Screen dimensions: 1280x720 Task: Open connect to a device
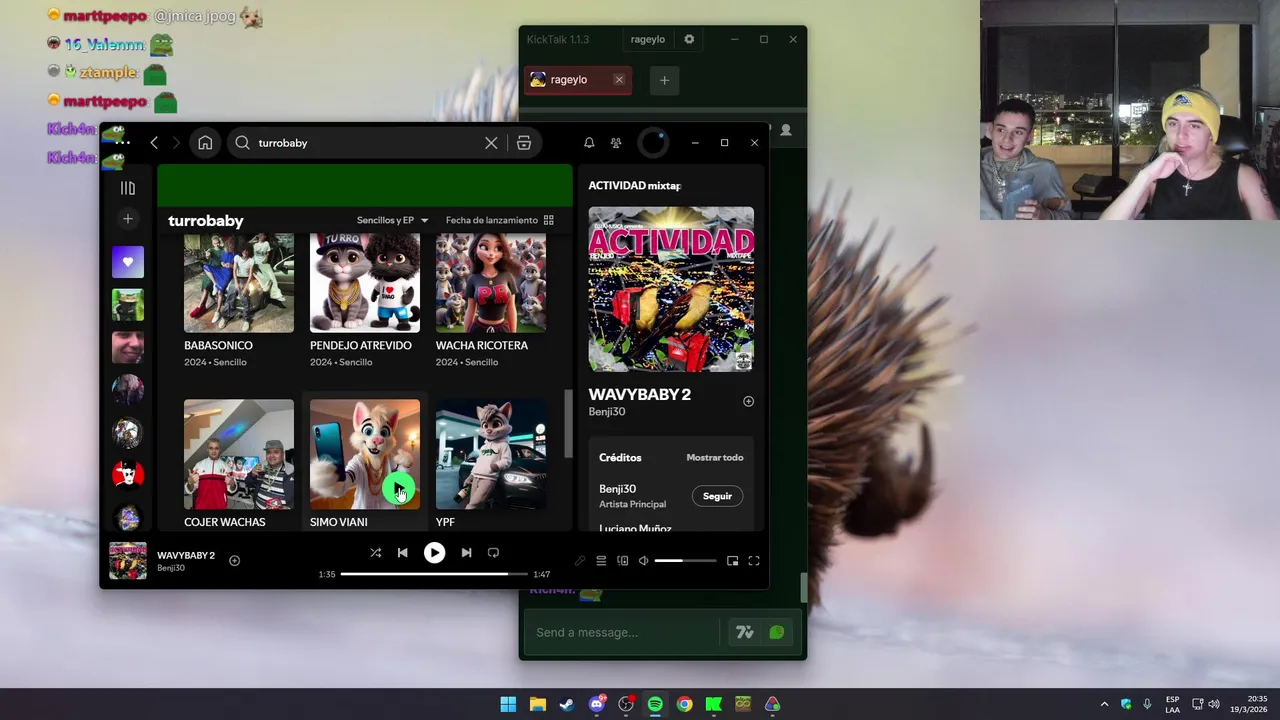[x=623, y=561]
